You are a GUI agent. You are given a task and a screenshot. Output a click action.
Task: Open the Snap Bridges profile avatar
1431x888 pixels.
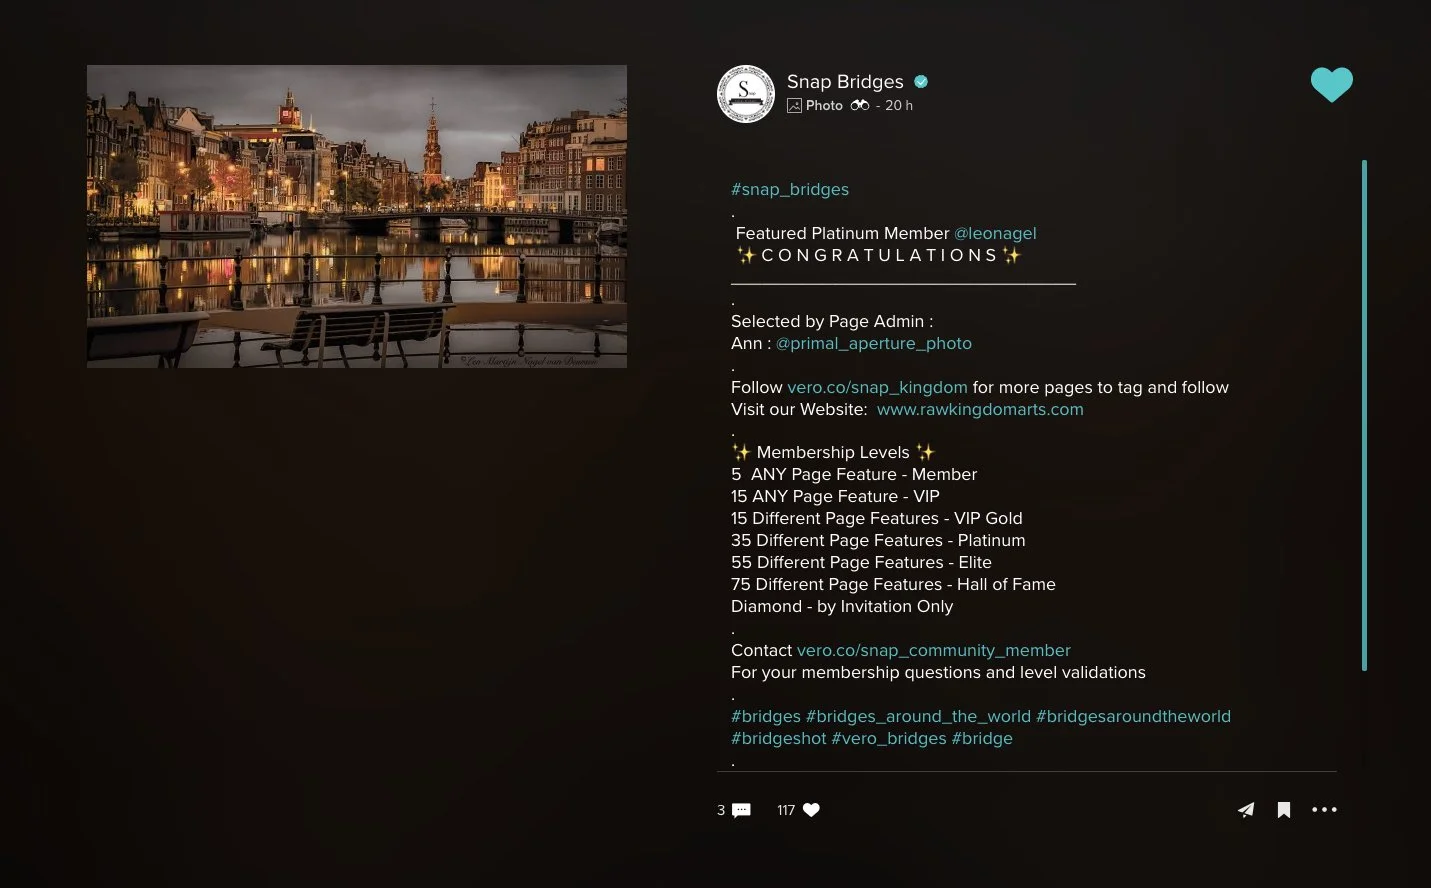(746, 94)
